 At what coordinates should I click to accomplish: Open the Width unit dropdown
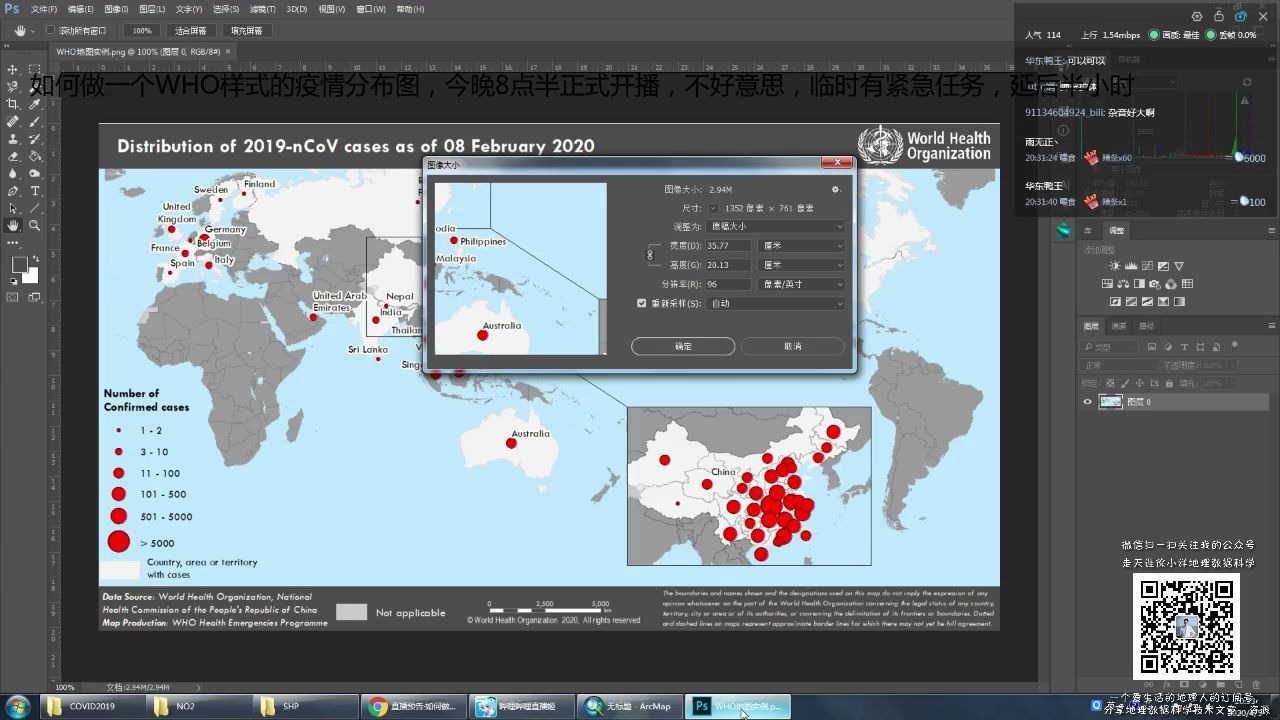(x=802, y=246)
